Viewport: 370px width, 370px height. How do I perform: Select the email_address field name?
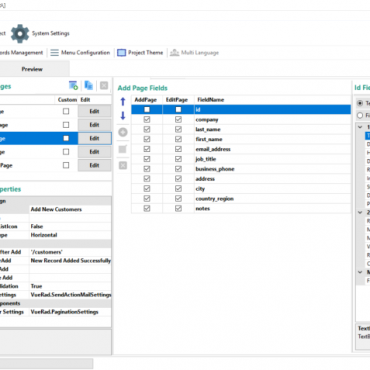[x=213, y=149]
